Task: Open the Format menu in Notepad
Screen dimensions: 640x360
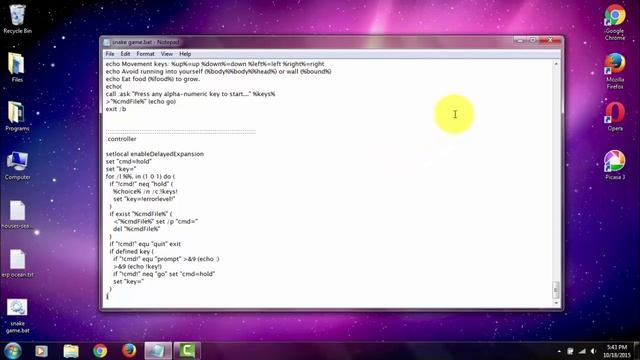Action: (x=145, y=54)
